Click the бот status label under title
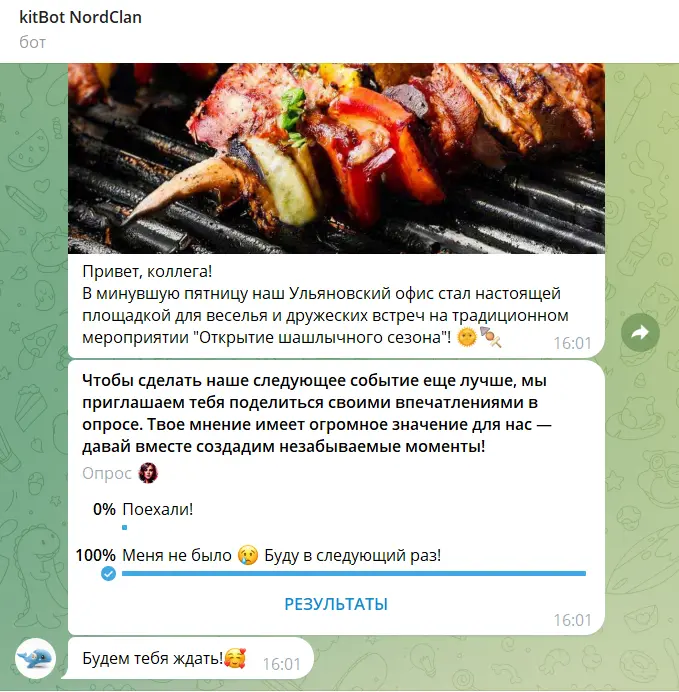 (x=32, y=42)
